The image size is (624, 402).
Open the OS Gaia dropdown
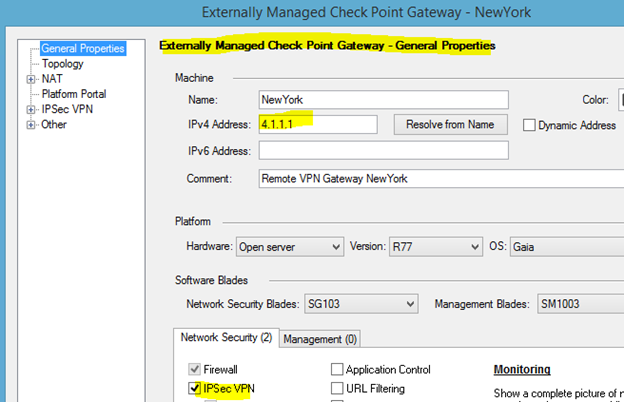(x=567, y=247)
